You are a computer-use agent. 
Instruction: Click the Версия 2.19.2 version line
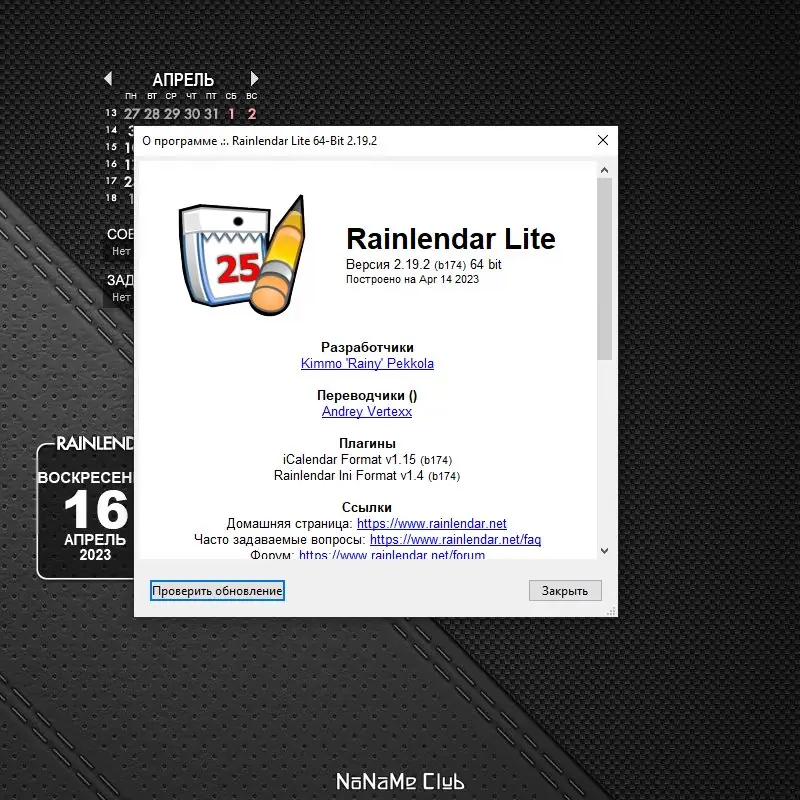coord(423,264)
